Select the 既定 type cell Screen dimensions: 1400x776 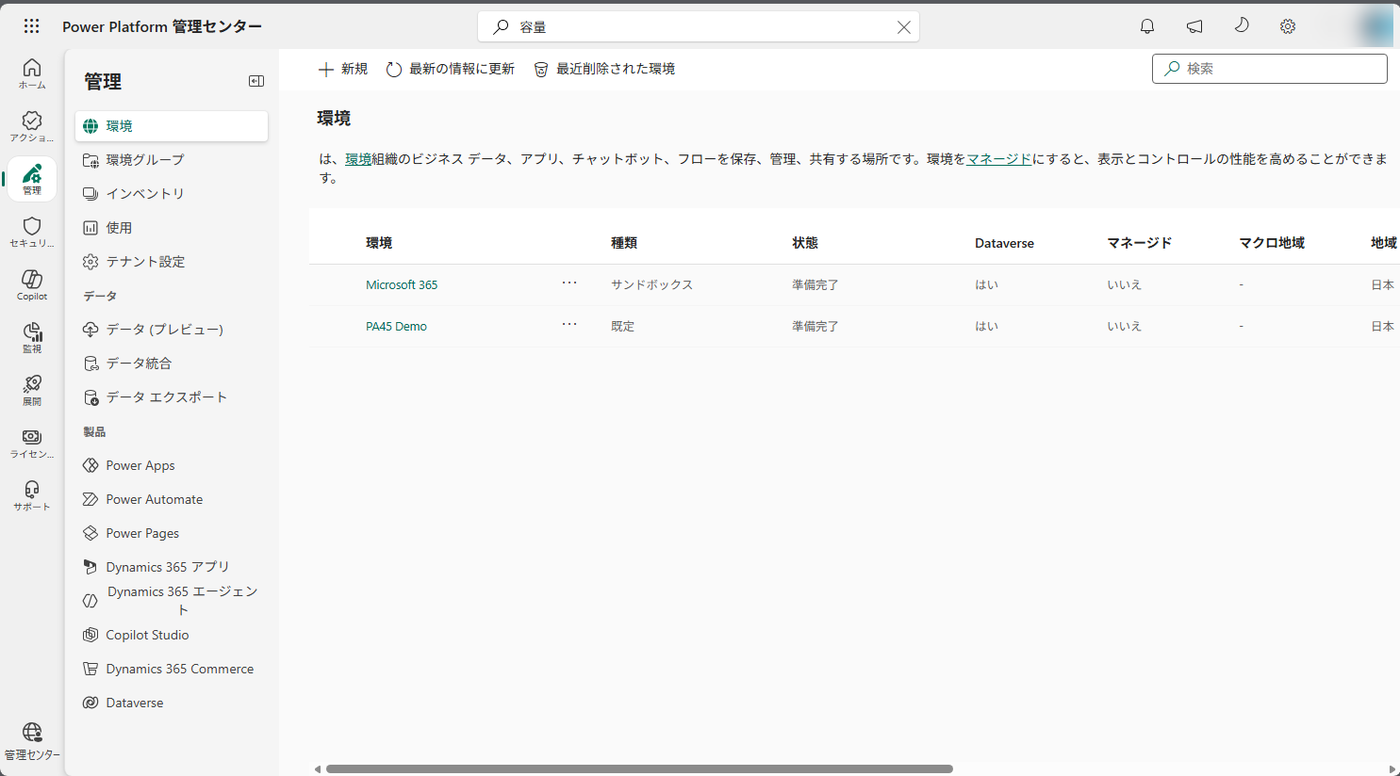pyautogui.click(x=623, y=326)
